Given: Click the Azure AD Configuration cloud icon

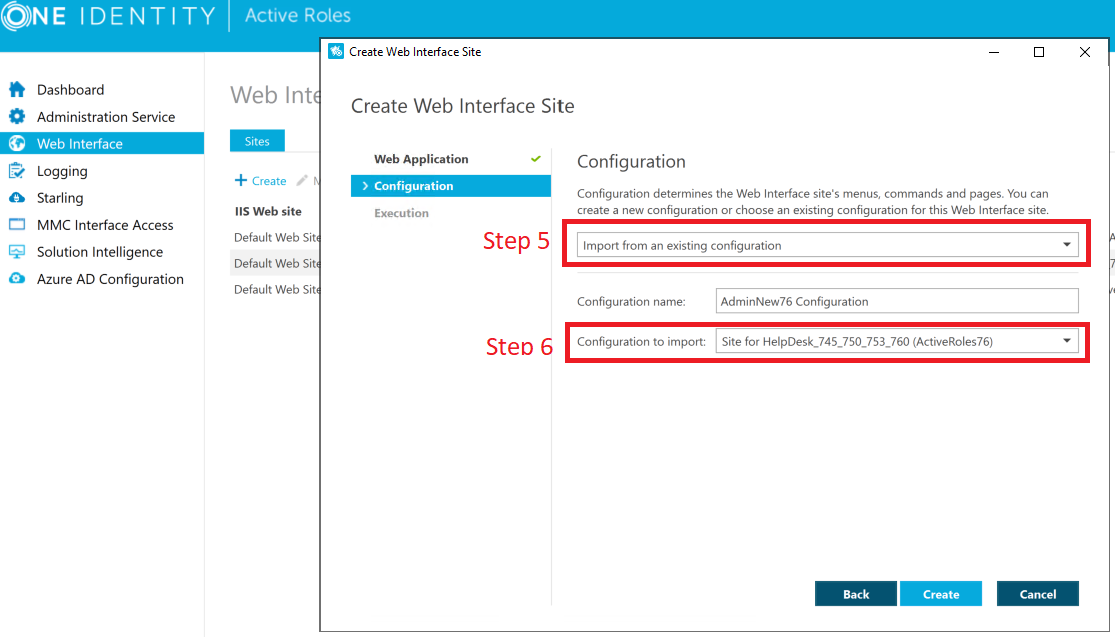Looking at the screenshot, I should point(17,279).
